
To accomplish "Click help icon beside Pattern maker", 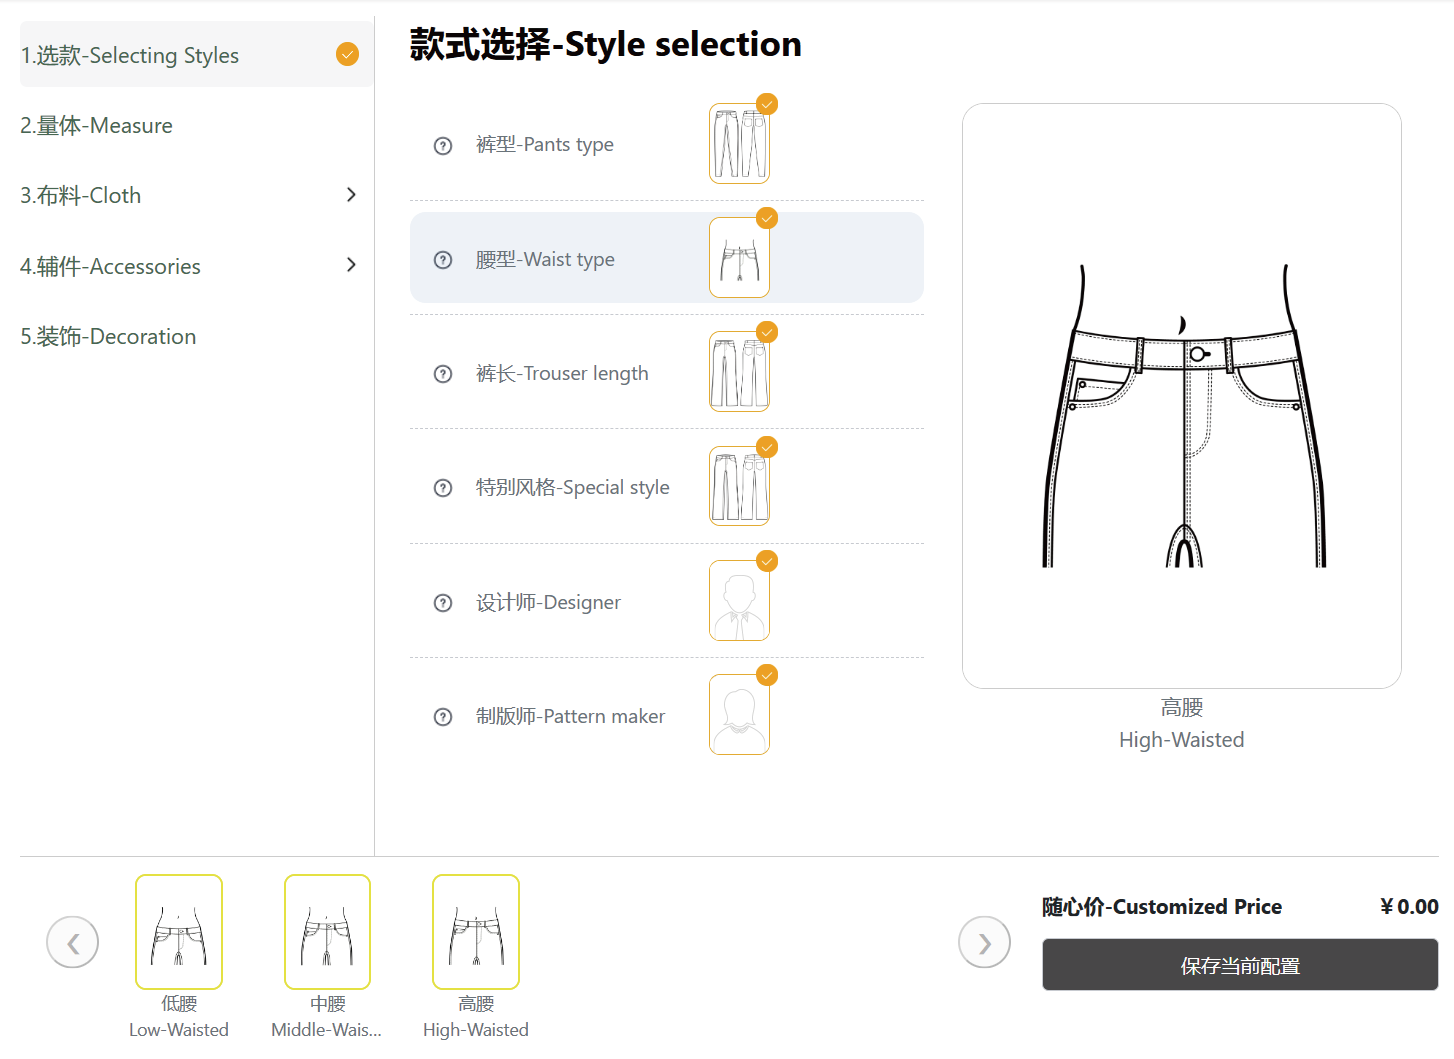I will pyautogui.click(x=443, y=717).
